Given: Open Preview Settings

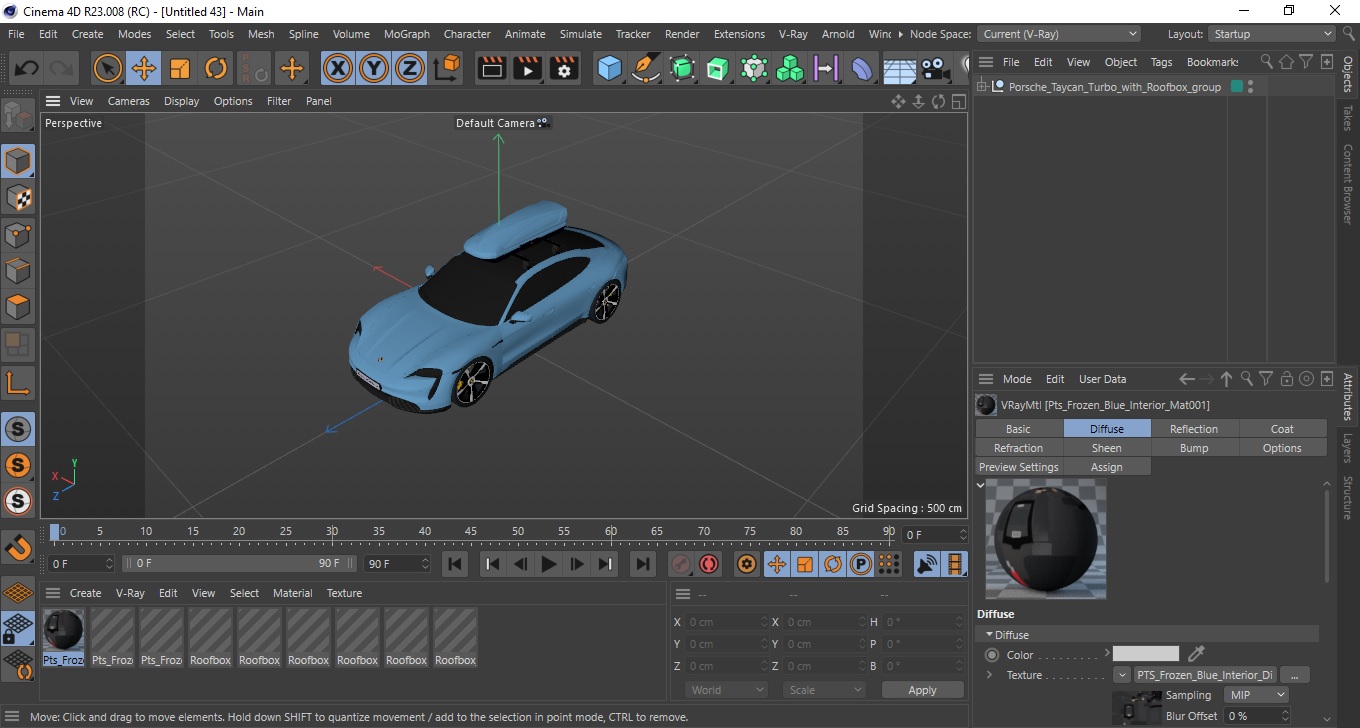Looking at the screenshot, I should pyautogui.click(x=1018, y=467).
